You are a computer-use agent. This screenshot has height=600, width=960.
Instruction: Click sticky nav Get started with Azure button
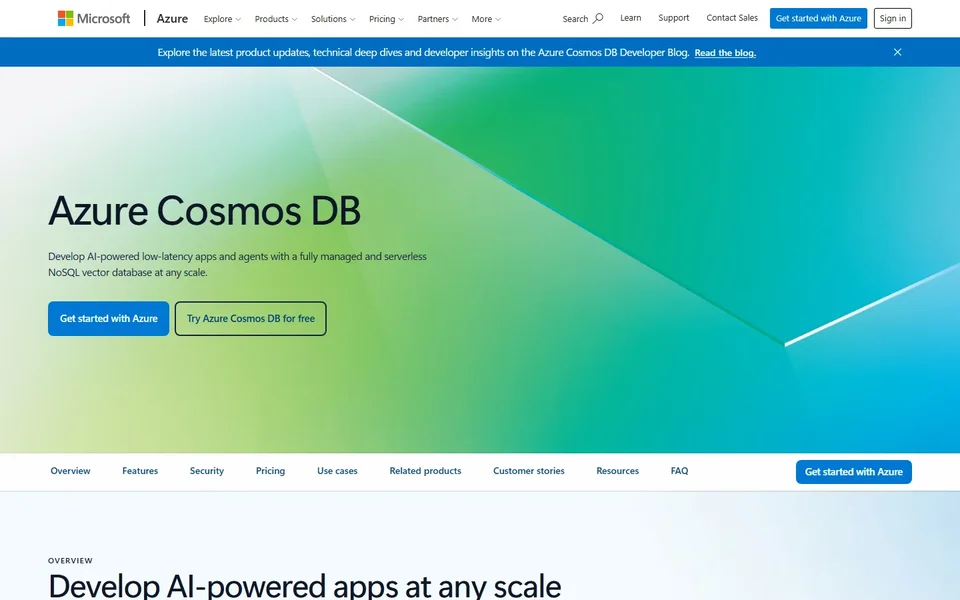pyautogui.click(x=853, y=472)
